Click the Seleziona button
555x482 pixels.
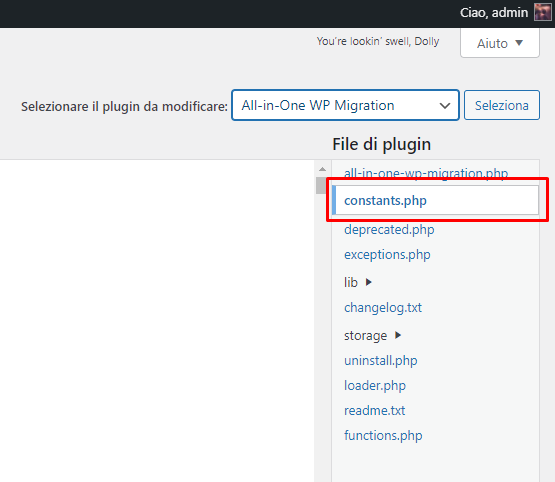(502, 105)
